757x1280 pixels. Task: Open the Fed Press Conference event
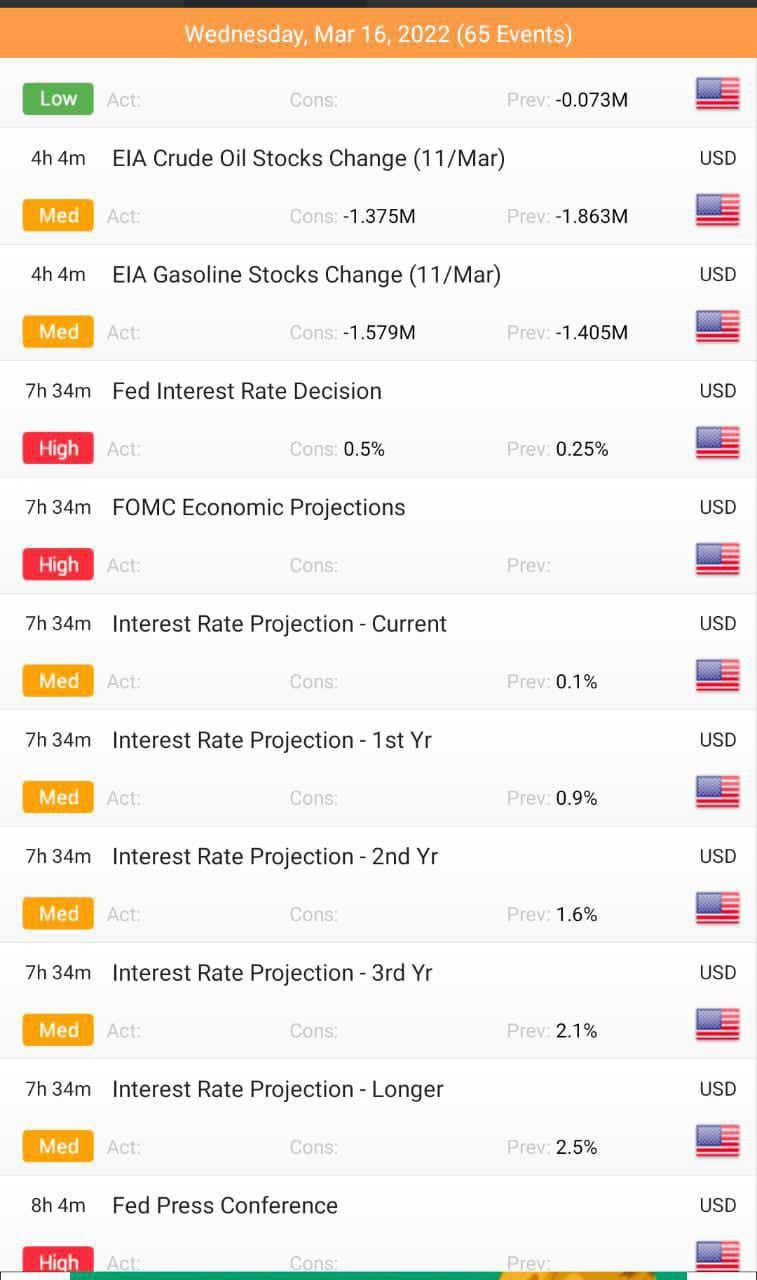pyautogui.click(x=225, y=1205)
